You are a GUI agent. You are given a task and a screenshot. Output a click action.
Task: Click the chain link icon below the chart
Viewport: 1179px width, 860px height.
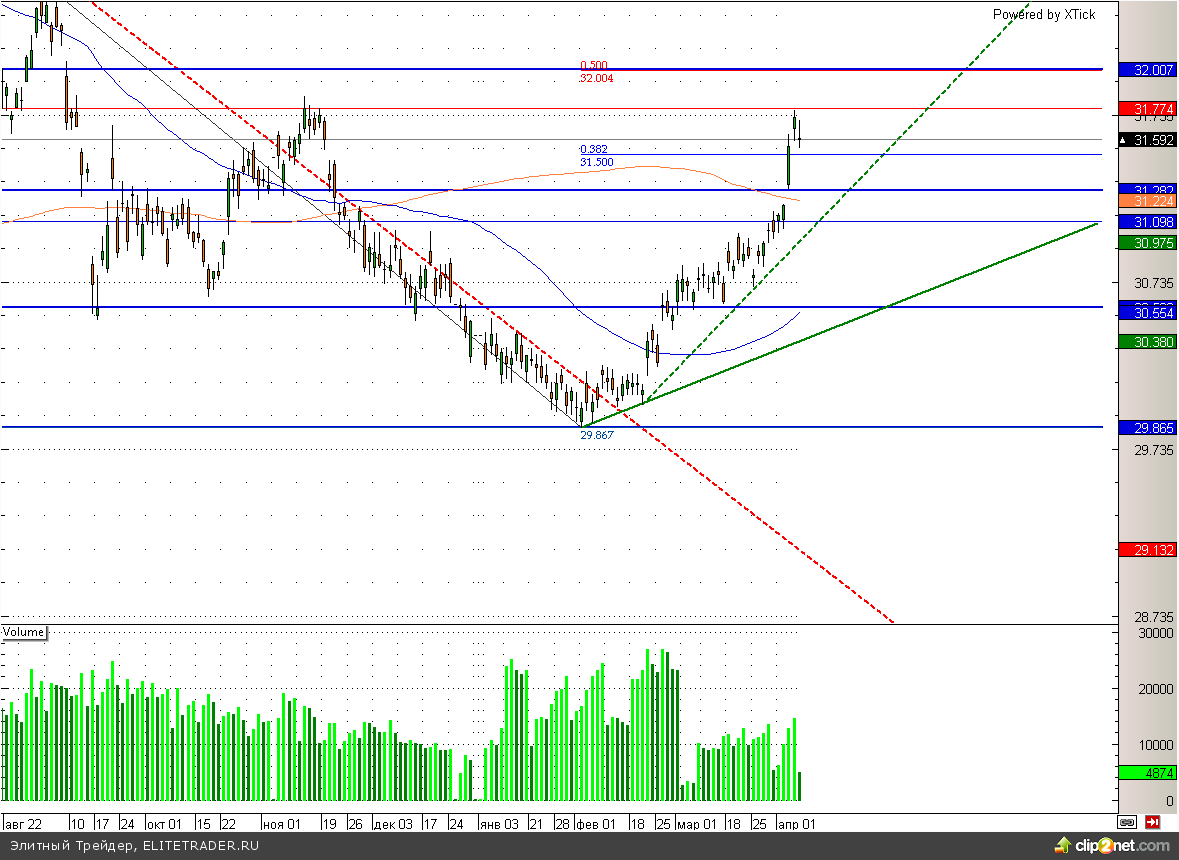[x=1127, y=823]
